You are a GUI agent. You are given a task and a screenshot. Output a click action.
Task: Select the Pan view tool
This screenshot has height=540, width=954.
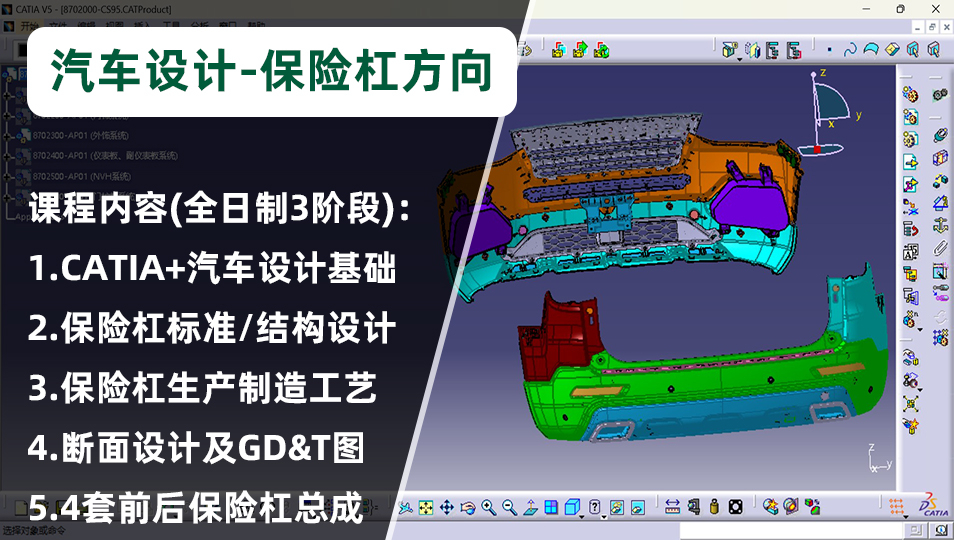point(447,507)
